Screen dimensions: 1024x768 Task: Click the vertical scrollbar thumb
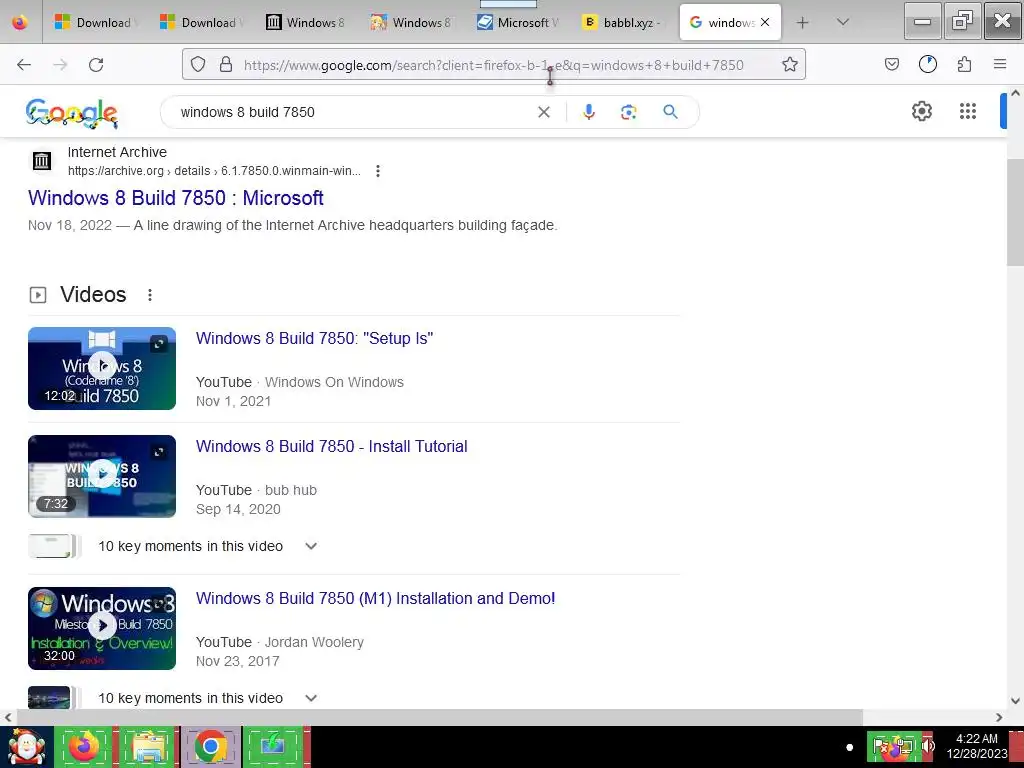(1015, 212)
